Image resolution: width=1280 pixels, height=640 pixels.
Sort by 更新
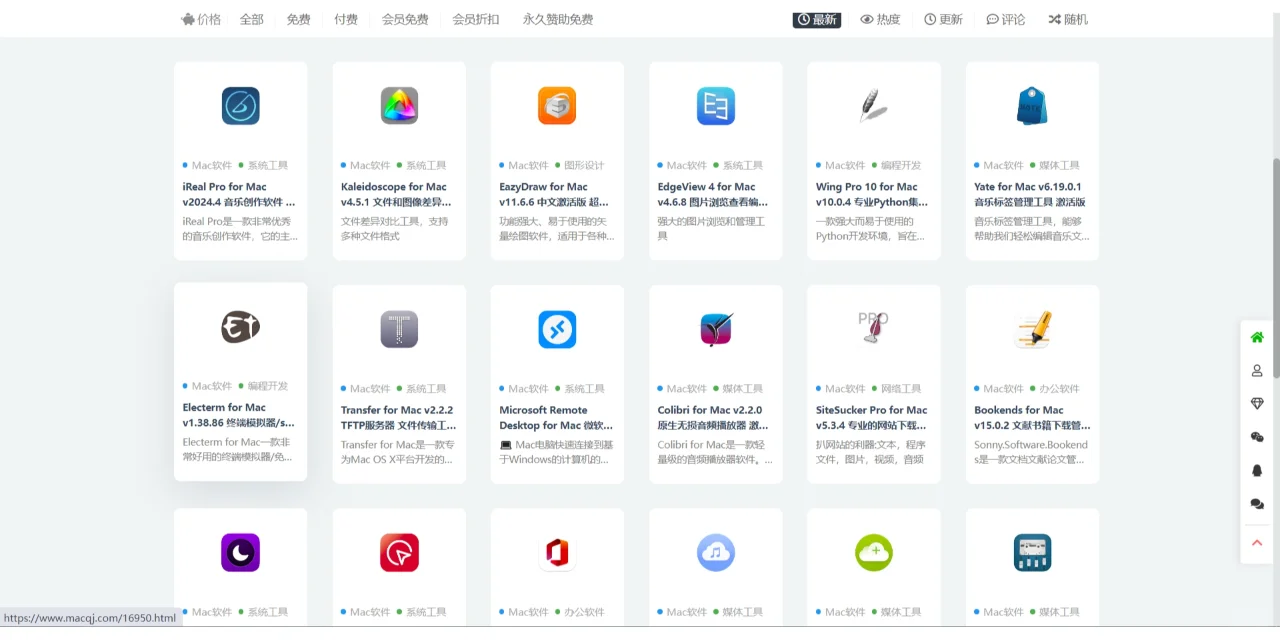944,19
